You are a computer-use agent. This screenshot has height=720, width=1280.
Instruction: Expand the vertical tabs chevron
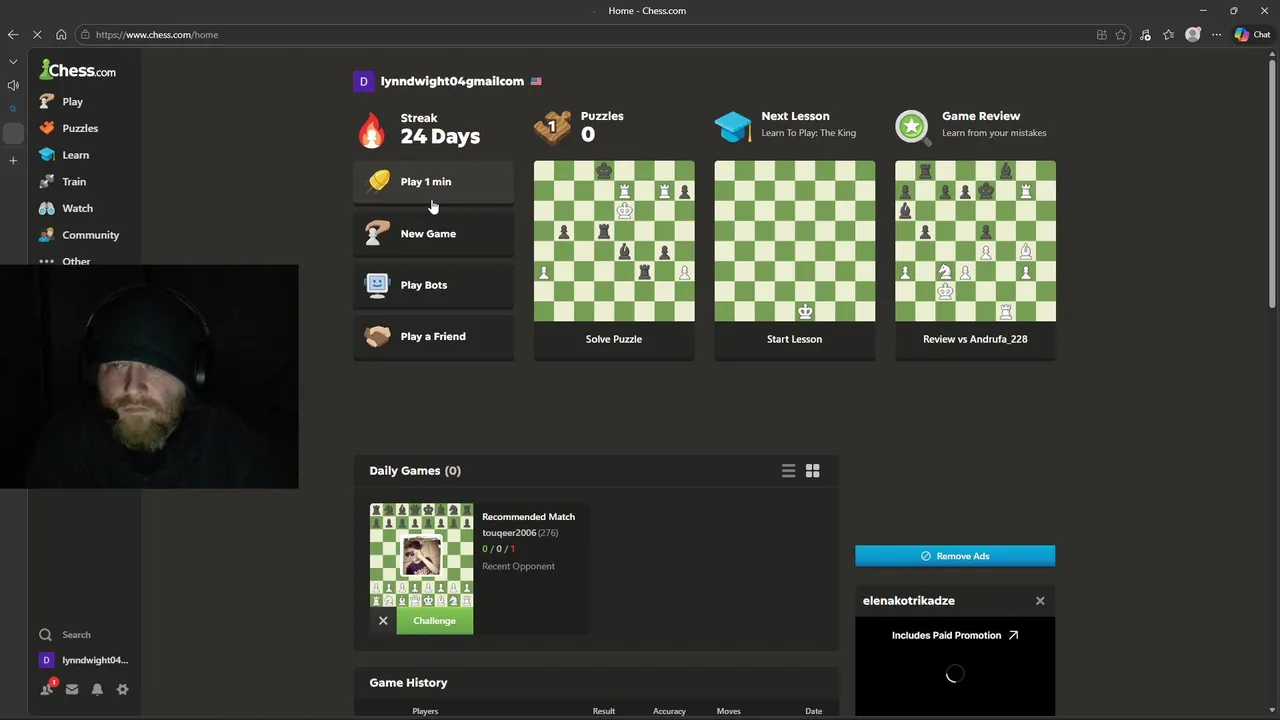13,62
